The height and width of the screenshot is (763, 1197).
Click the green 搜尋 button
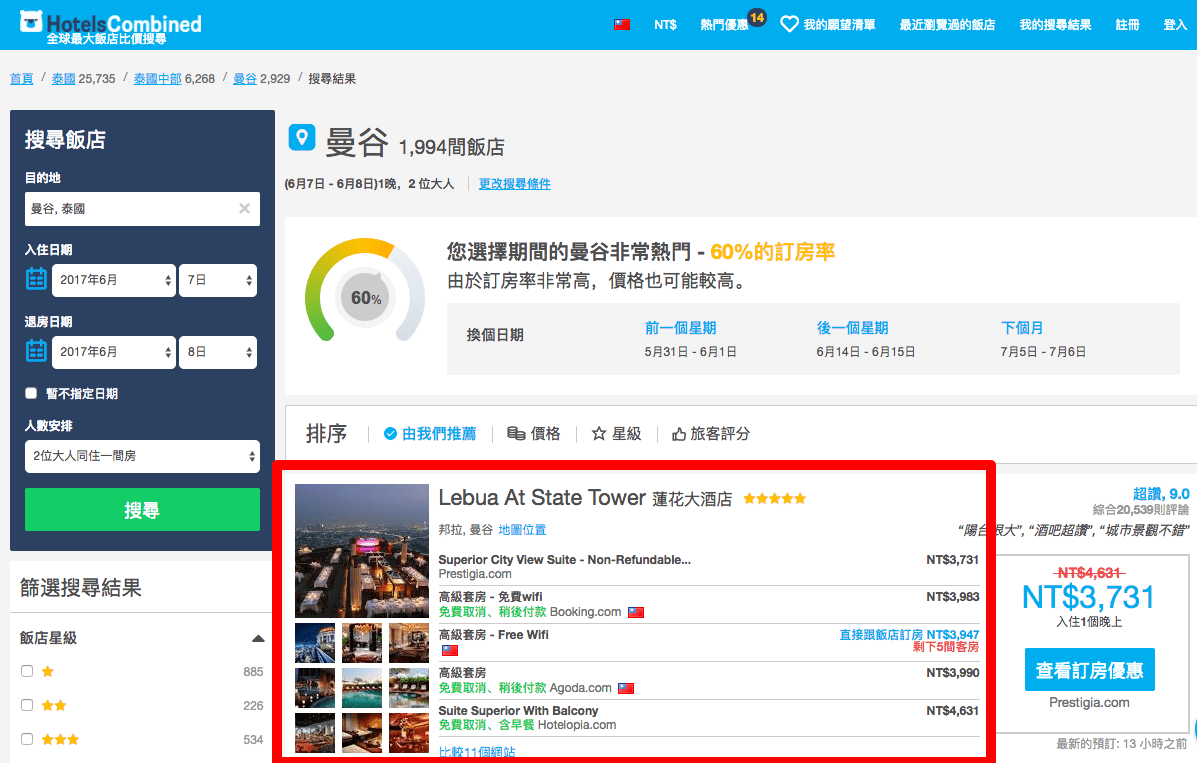pyautogui.click(x=142, y=509)
